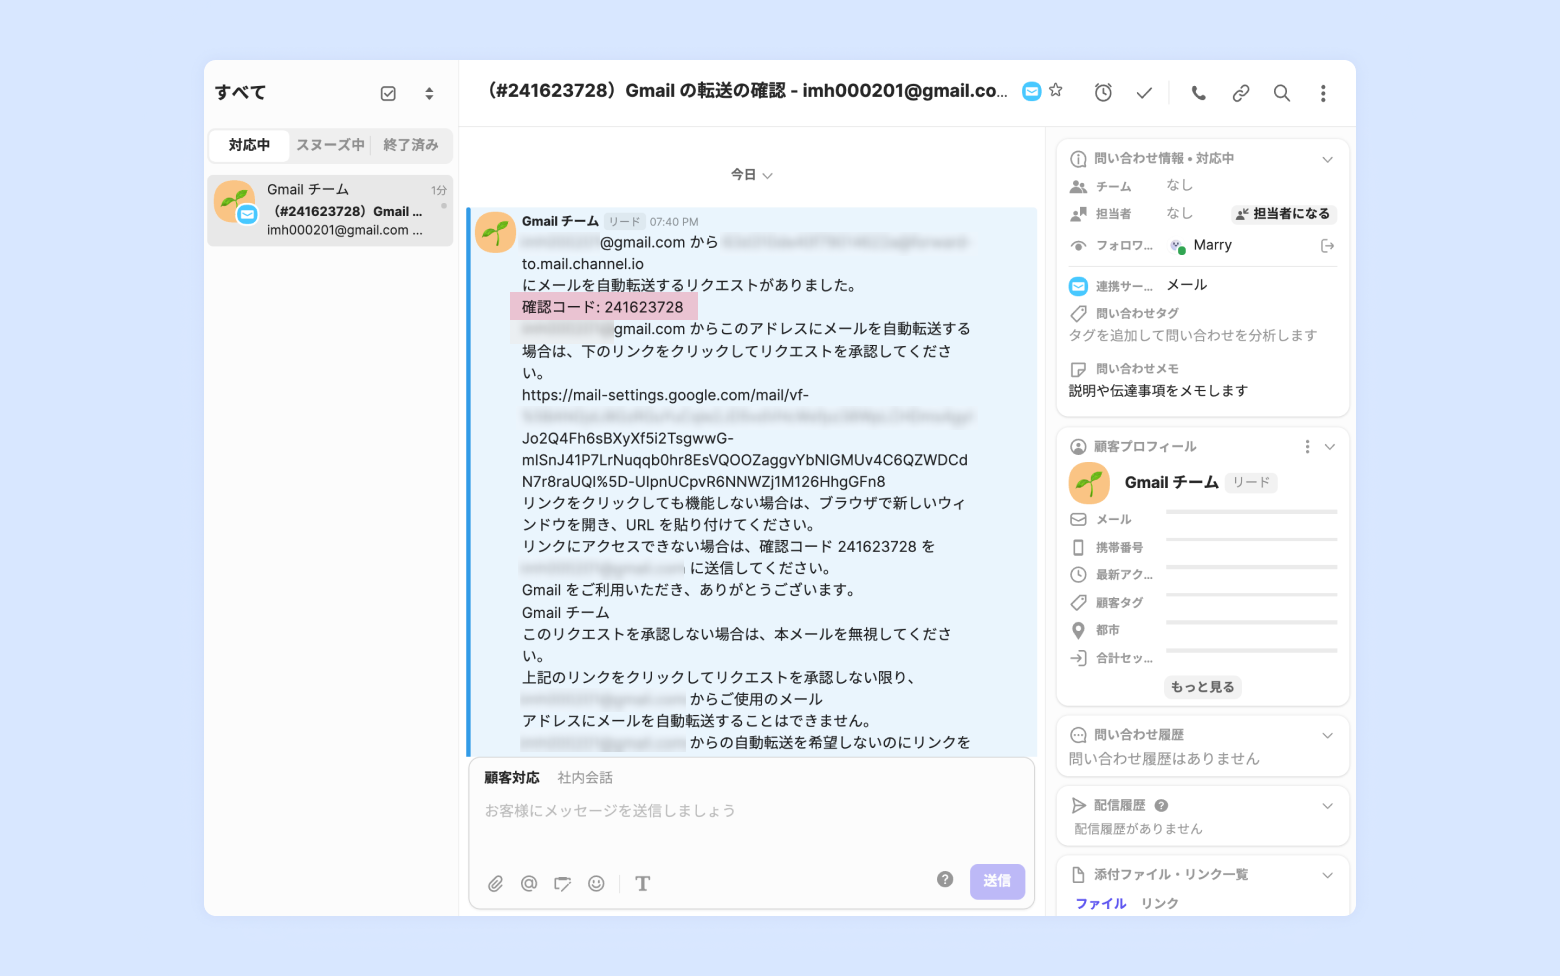Click the 送信 send button

coord(997,881)
